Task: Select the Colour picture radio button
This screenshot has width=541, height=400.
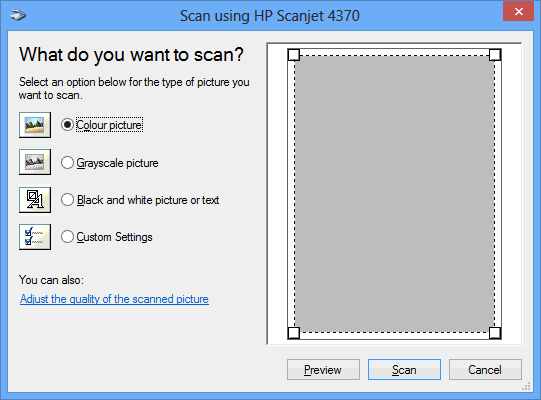Action: [67, 125]
